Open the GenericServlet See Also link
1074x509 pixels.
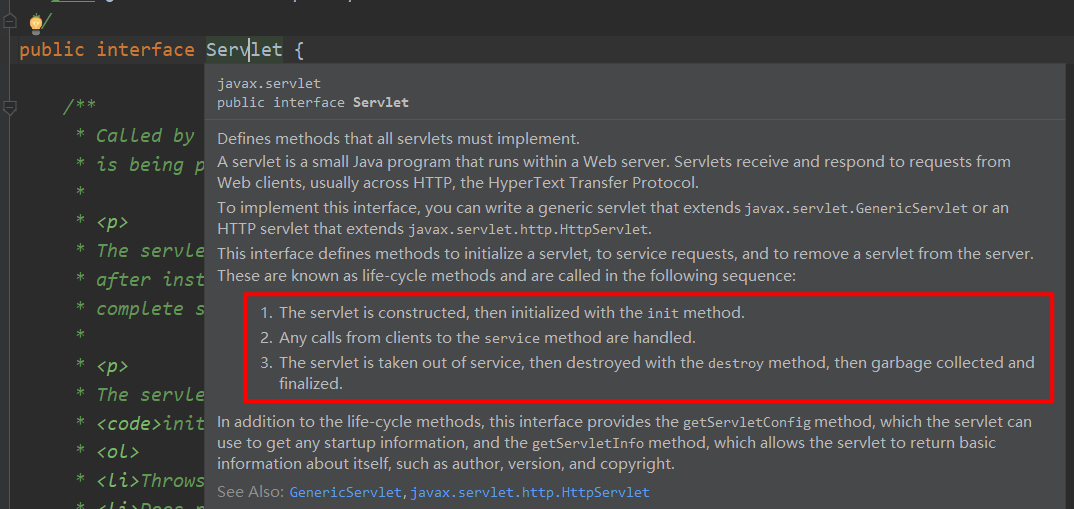pyautogui.click(x=347, y=492)
